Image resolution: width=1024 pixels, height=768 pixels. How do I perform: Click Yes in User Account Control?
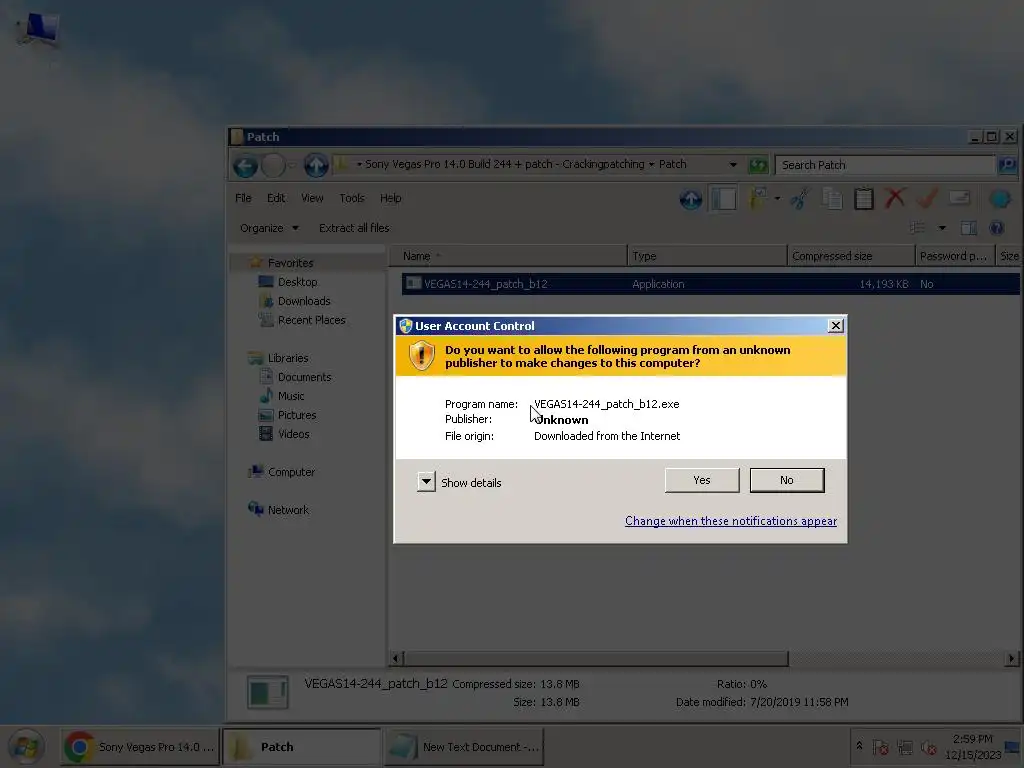(702, 480)
